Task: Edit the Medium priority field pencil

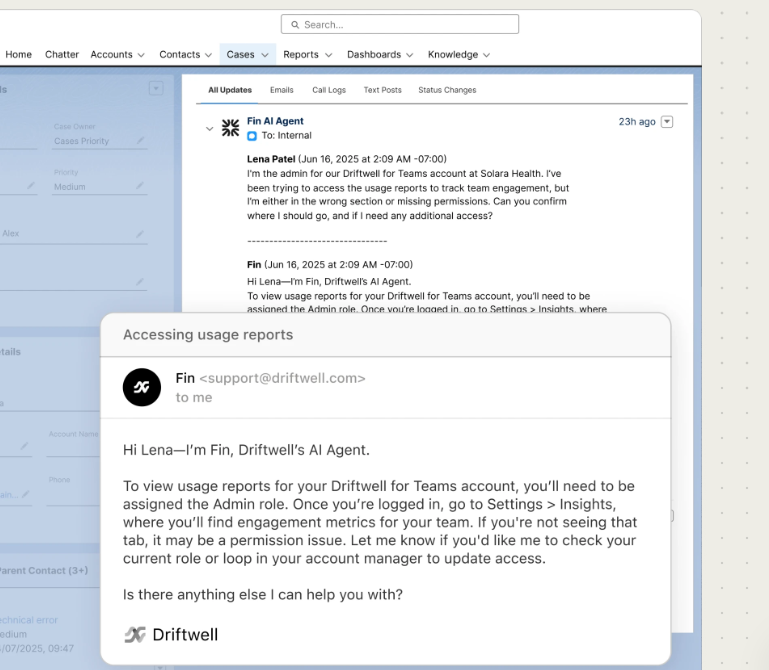Action: coord(140,186)
